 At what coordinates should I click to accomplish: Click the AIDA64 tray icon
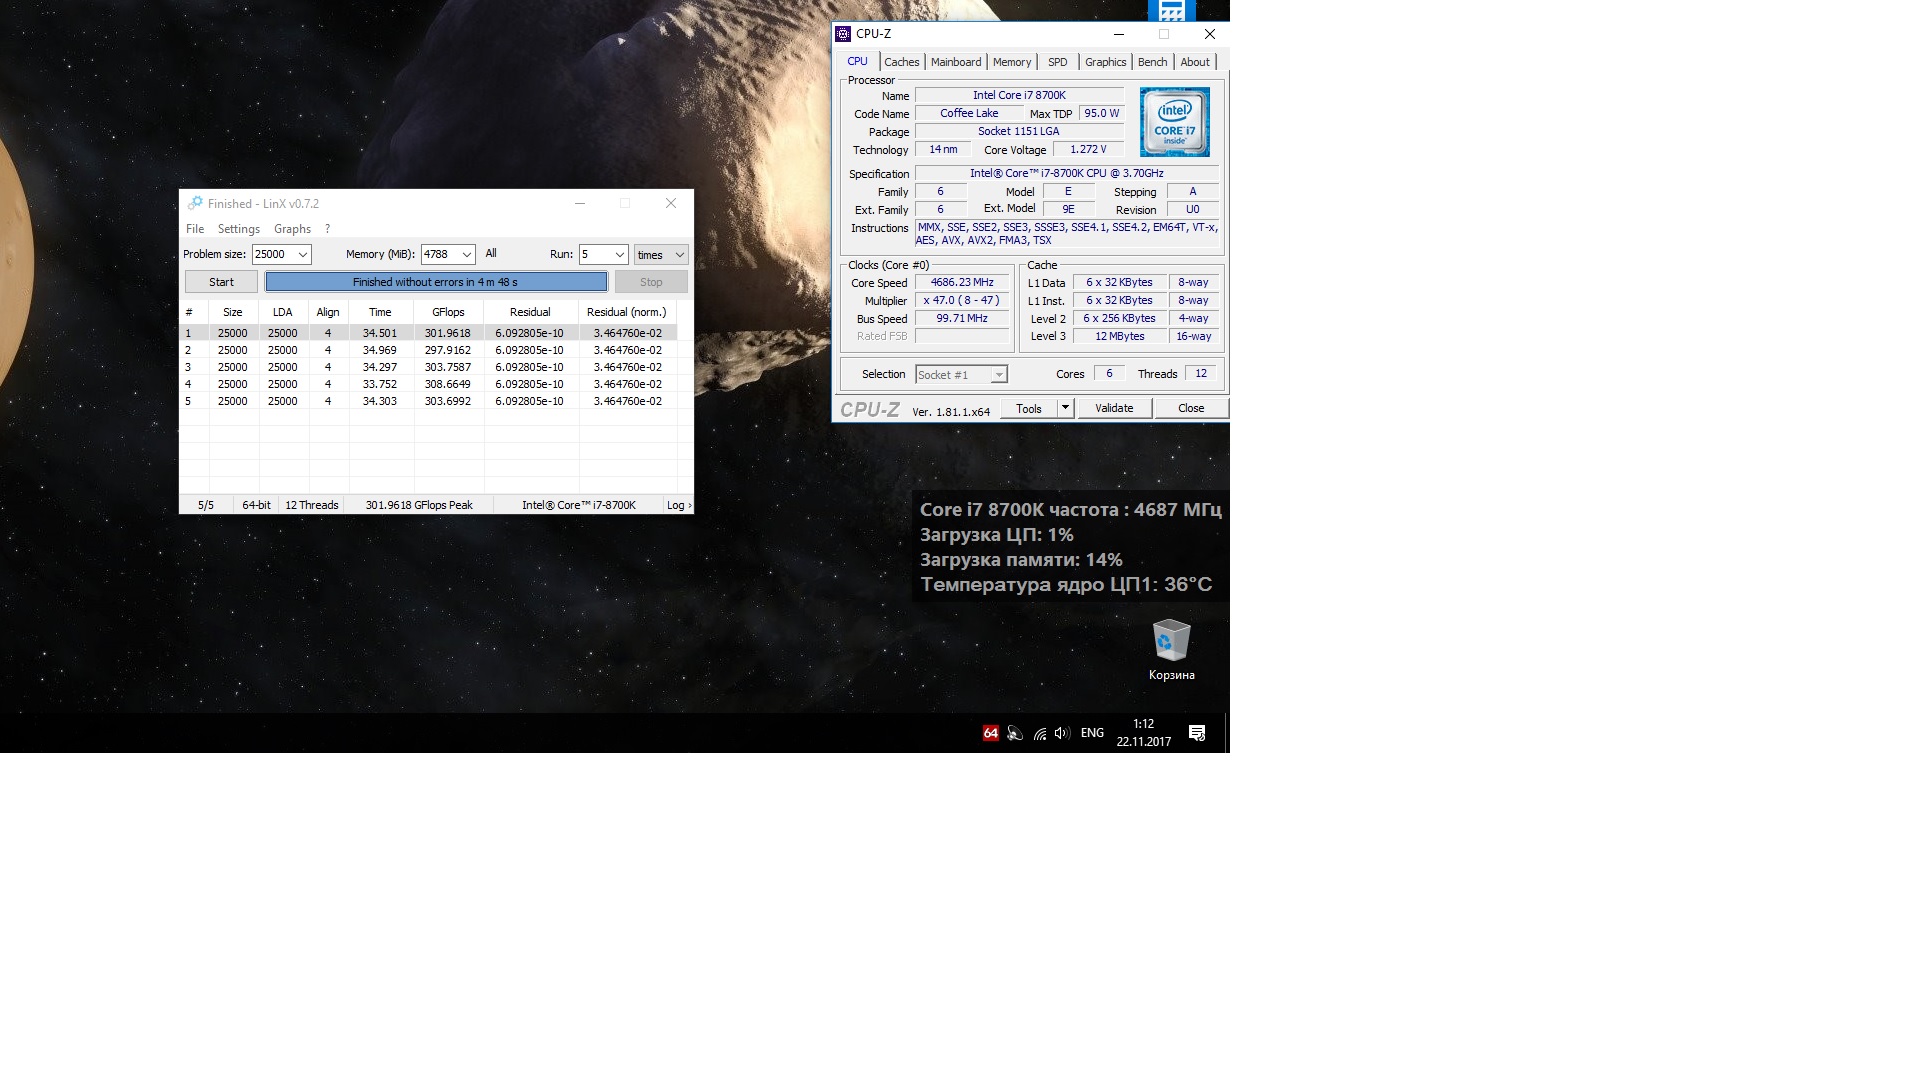click(x=990, y=733)
